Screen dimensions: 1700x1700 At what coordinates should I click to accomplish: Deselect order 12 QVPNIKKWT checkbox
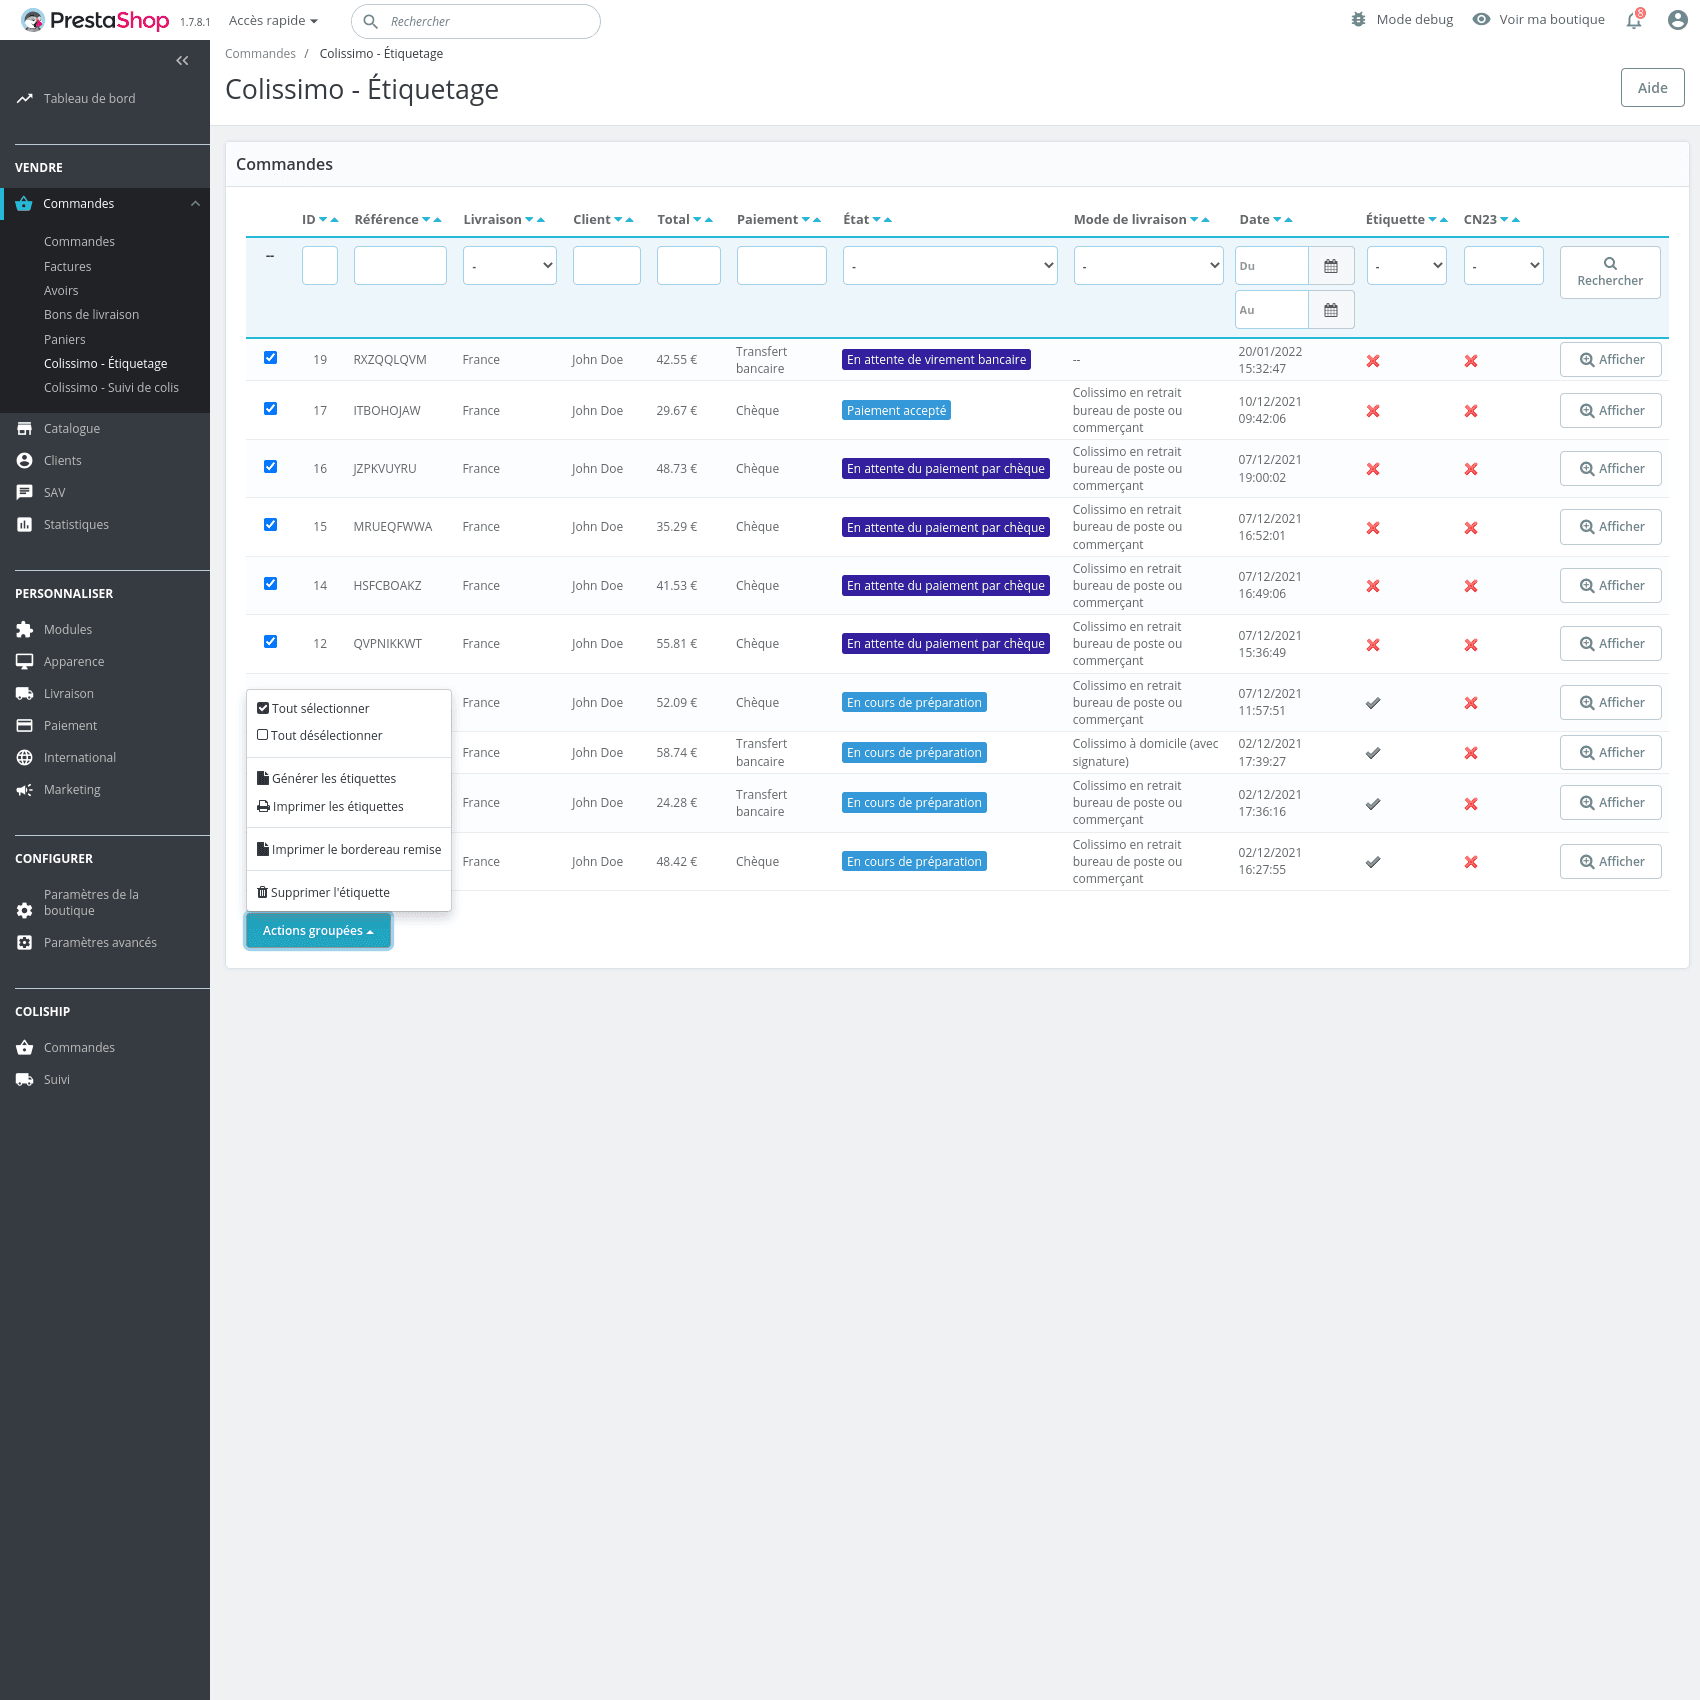(270, 642)
